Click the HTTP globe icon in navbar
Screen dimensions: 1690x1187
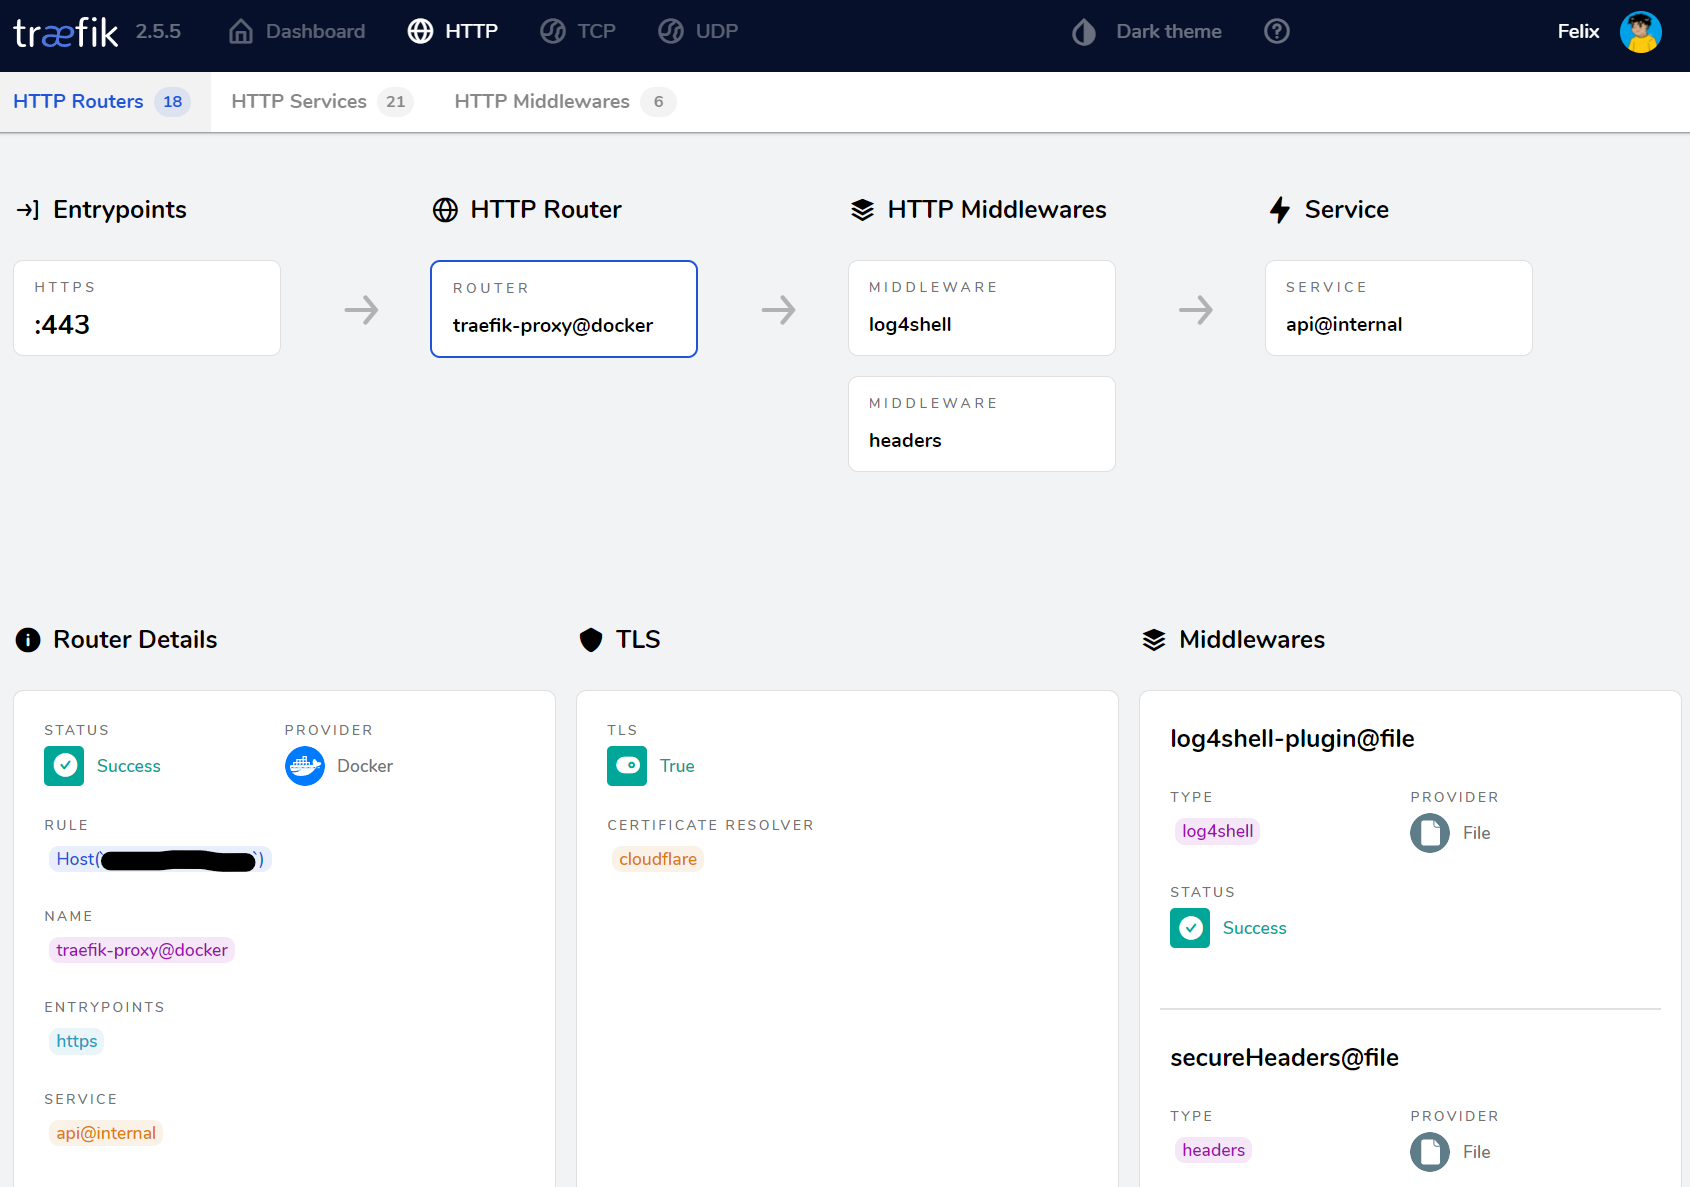(x=420, y=32)
